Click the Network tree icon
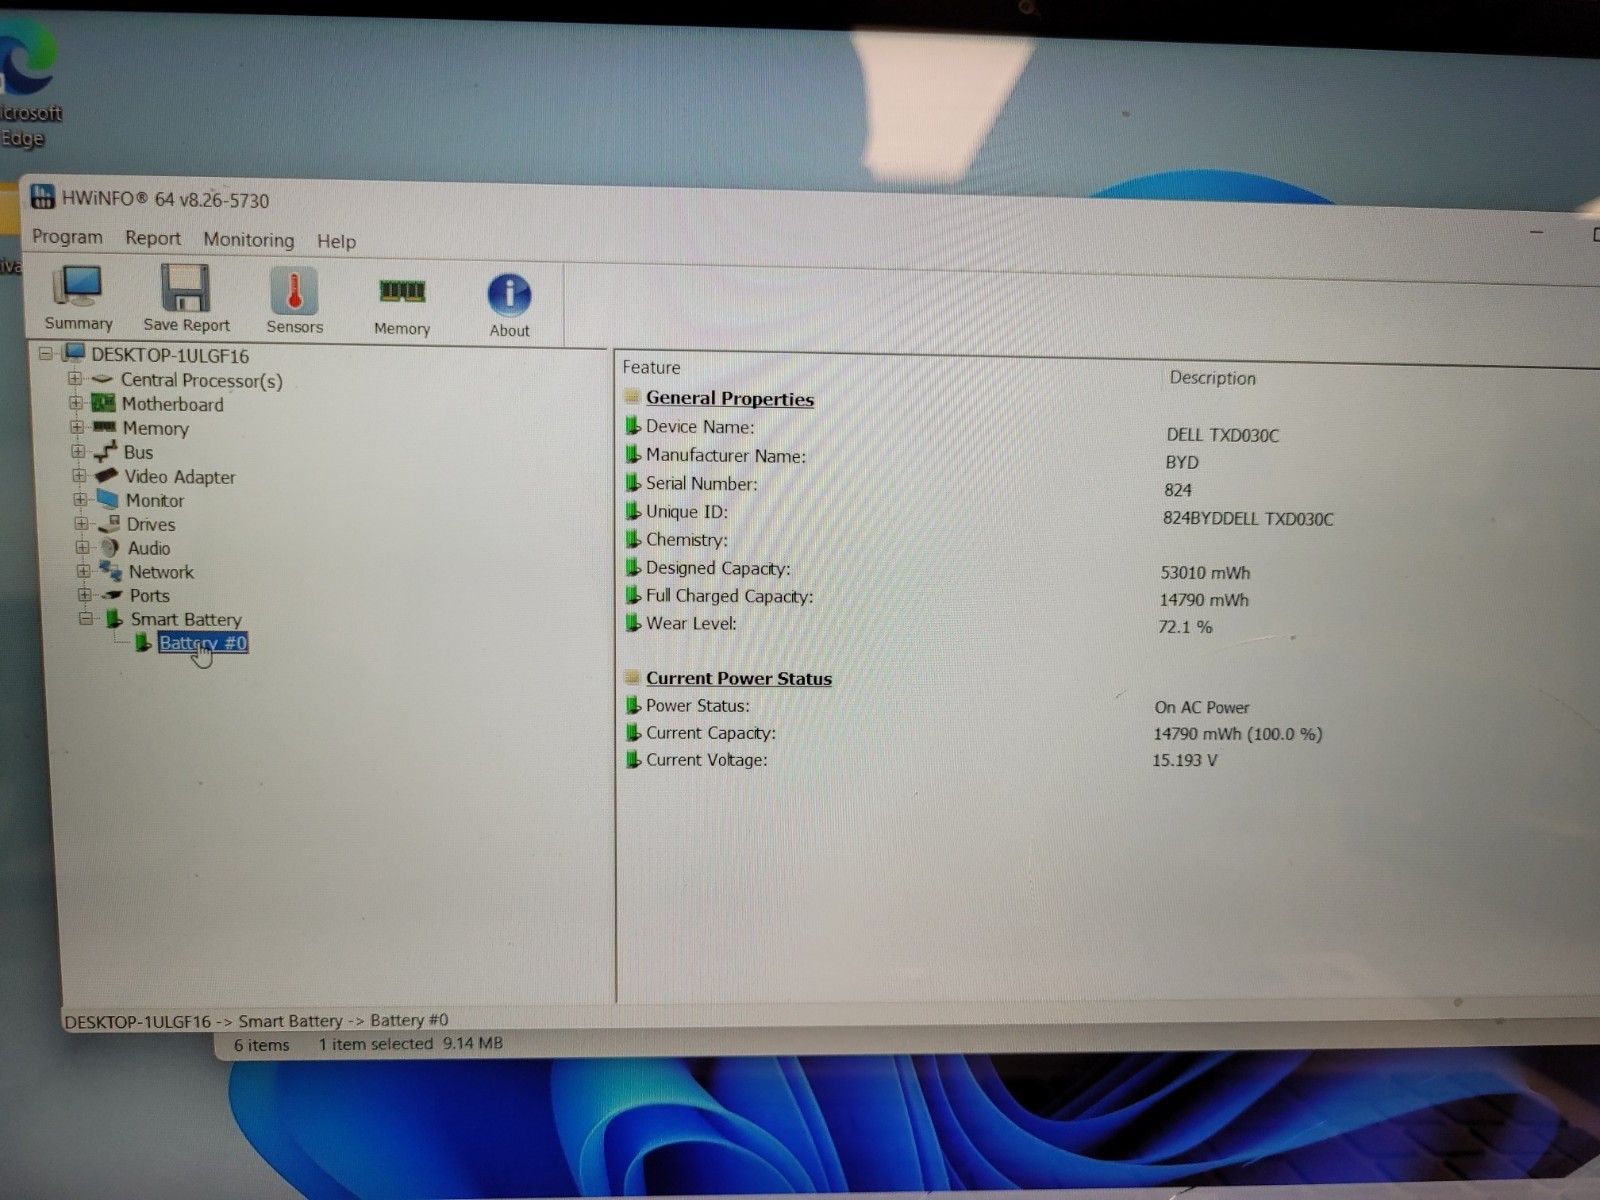 [x=111, y=571]
